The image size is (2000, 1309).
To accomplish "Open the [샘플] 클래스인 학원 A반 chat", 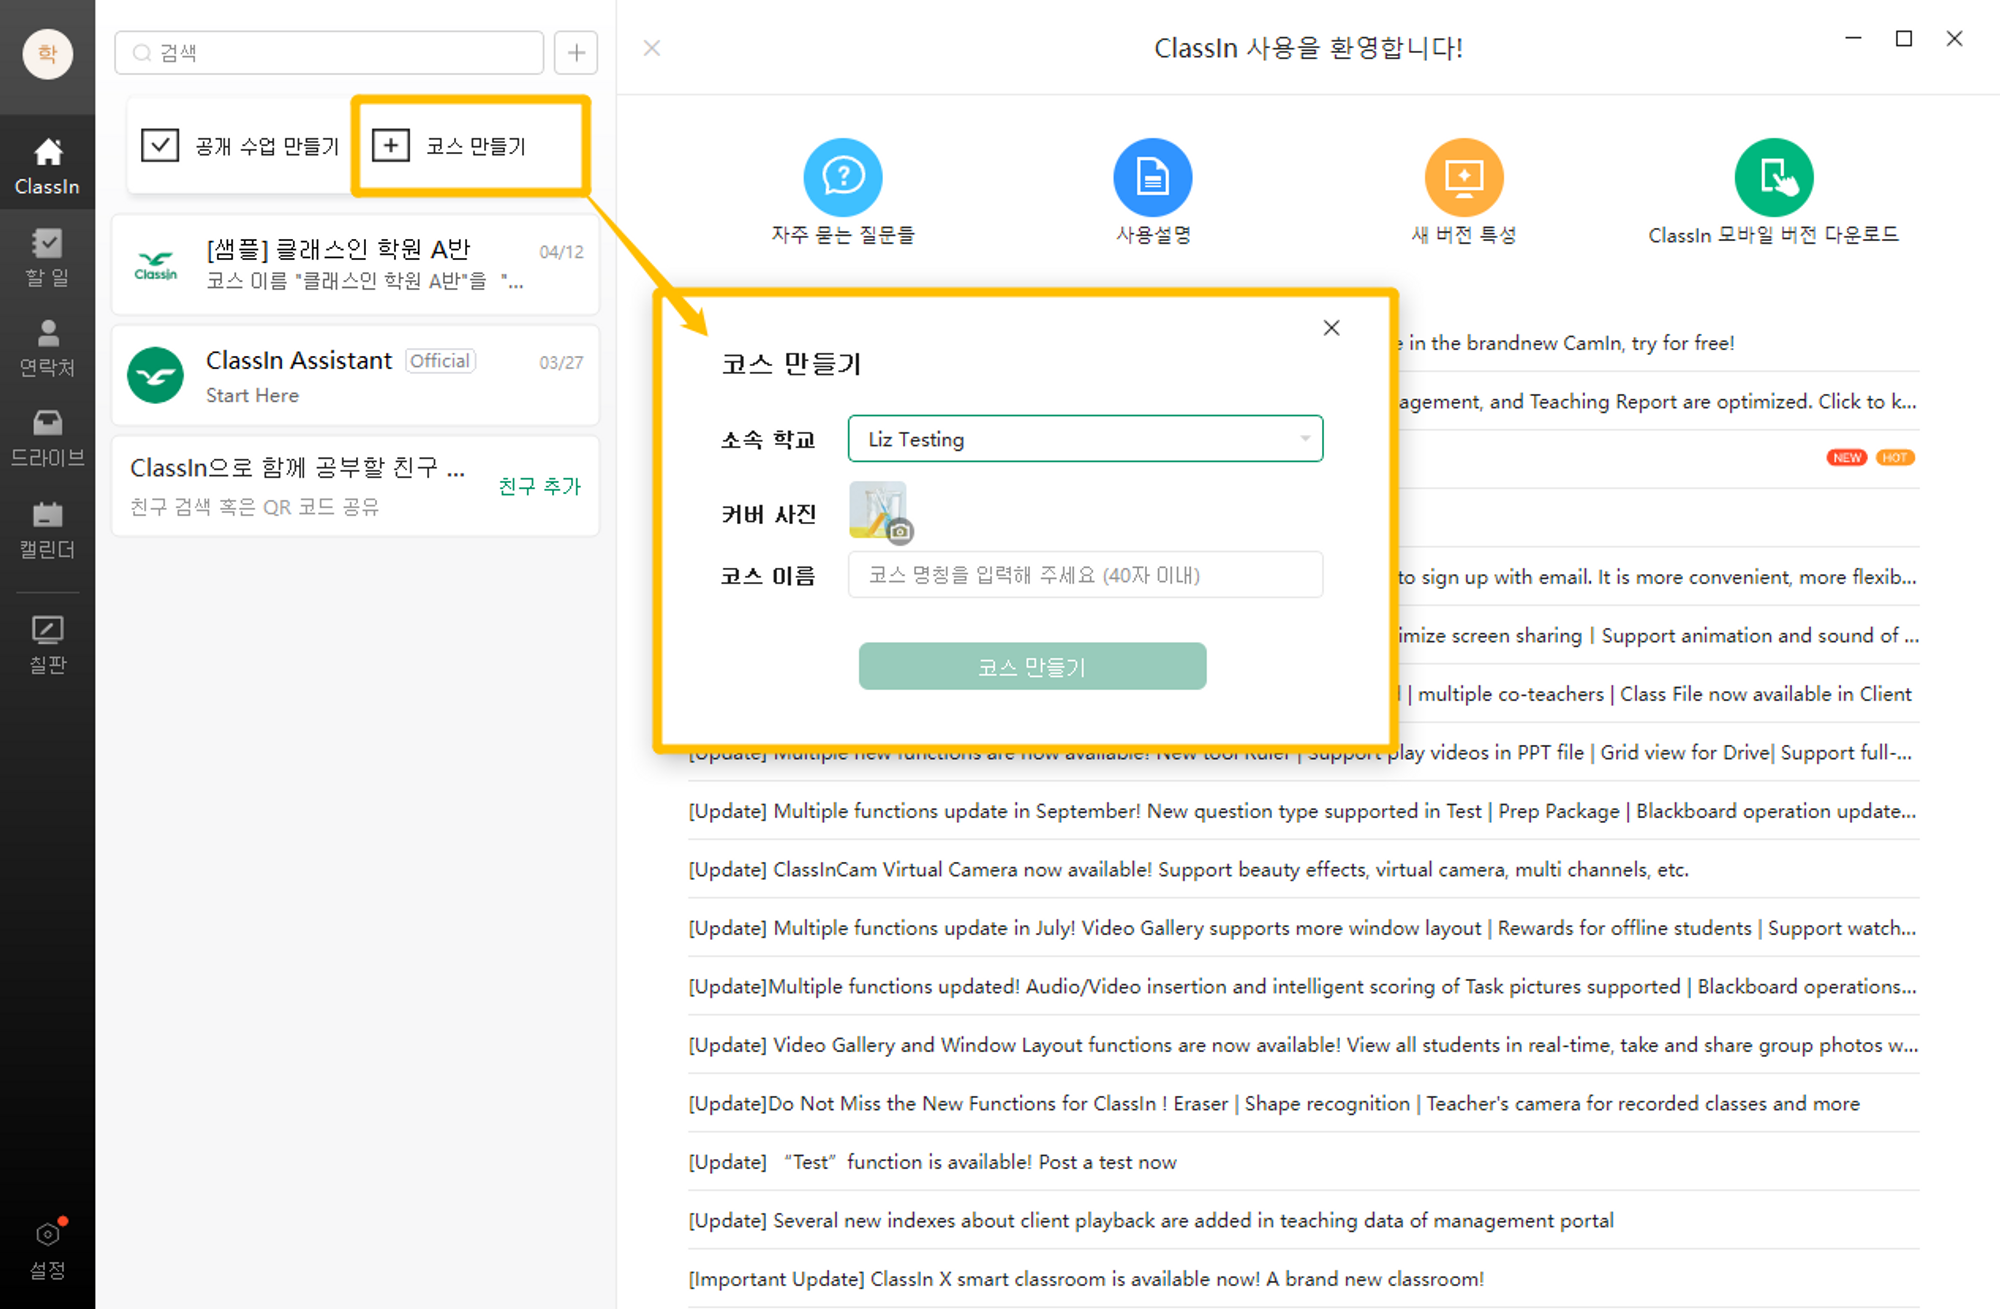I will point(356,264).
